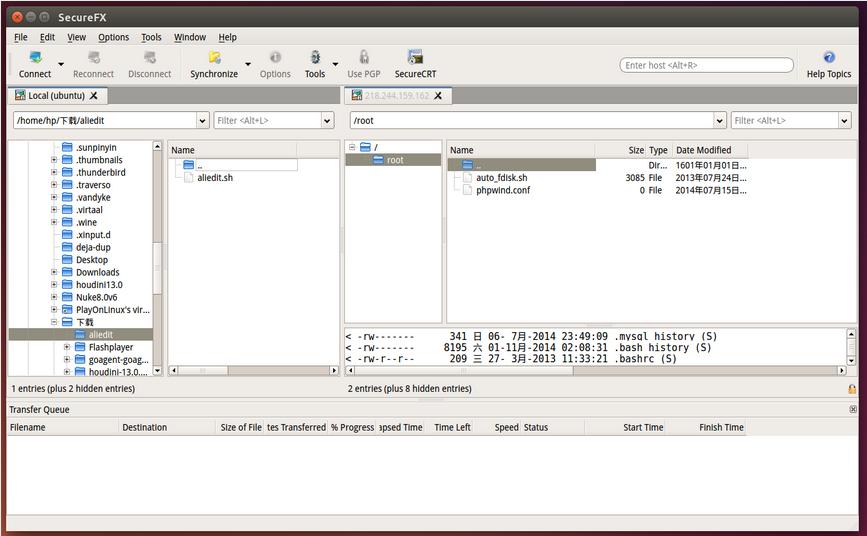Screen dimensions: 867x536
Task: Open the Window menu
Action: tap(190, 37)
